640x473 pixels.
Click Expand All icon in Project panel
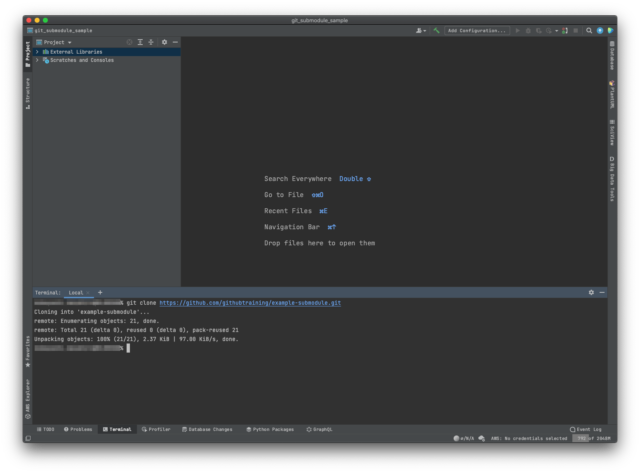[140, 42]
